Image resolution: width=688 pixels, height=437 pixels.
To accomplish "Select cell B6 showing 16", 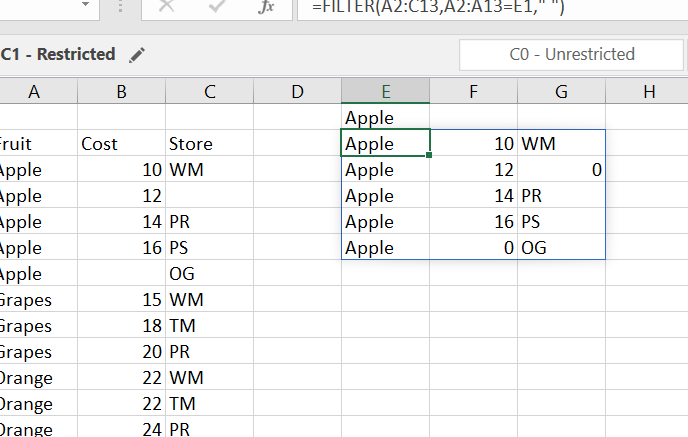I will tap(122, 247).
